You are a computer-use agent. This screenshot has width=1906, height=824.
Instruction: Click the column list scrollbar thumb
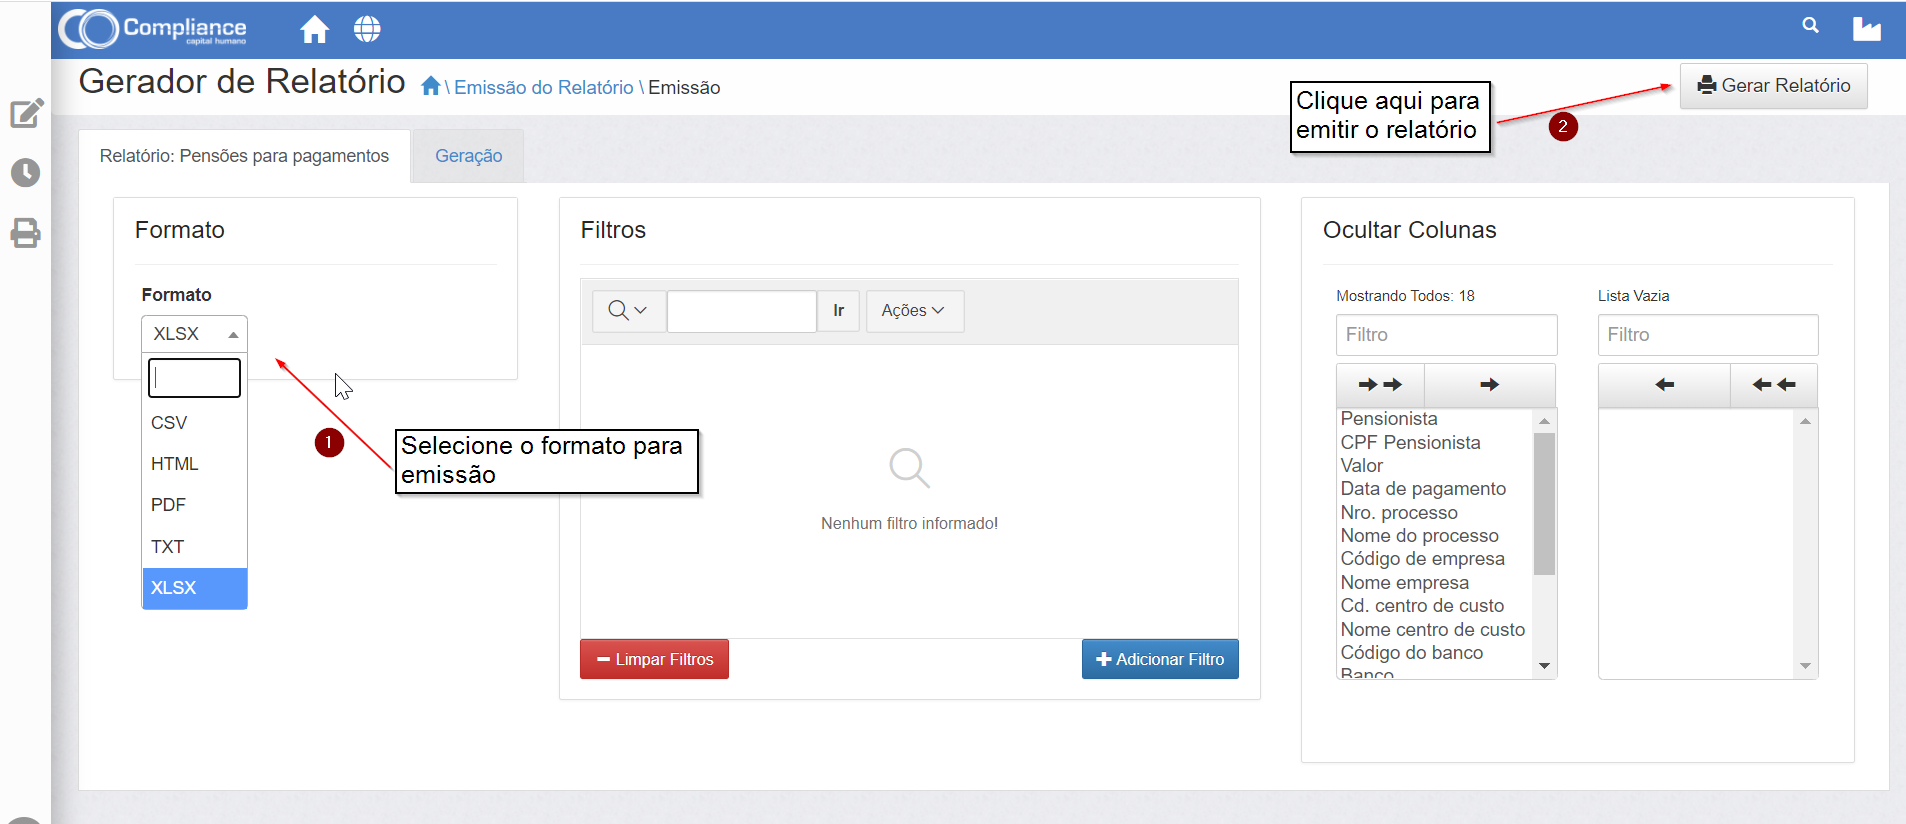pos(1544,504)
